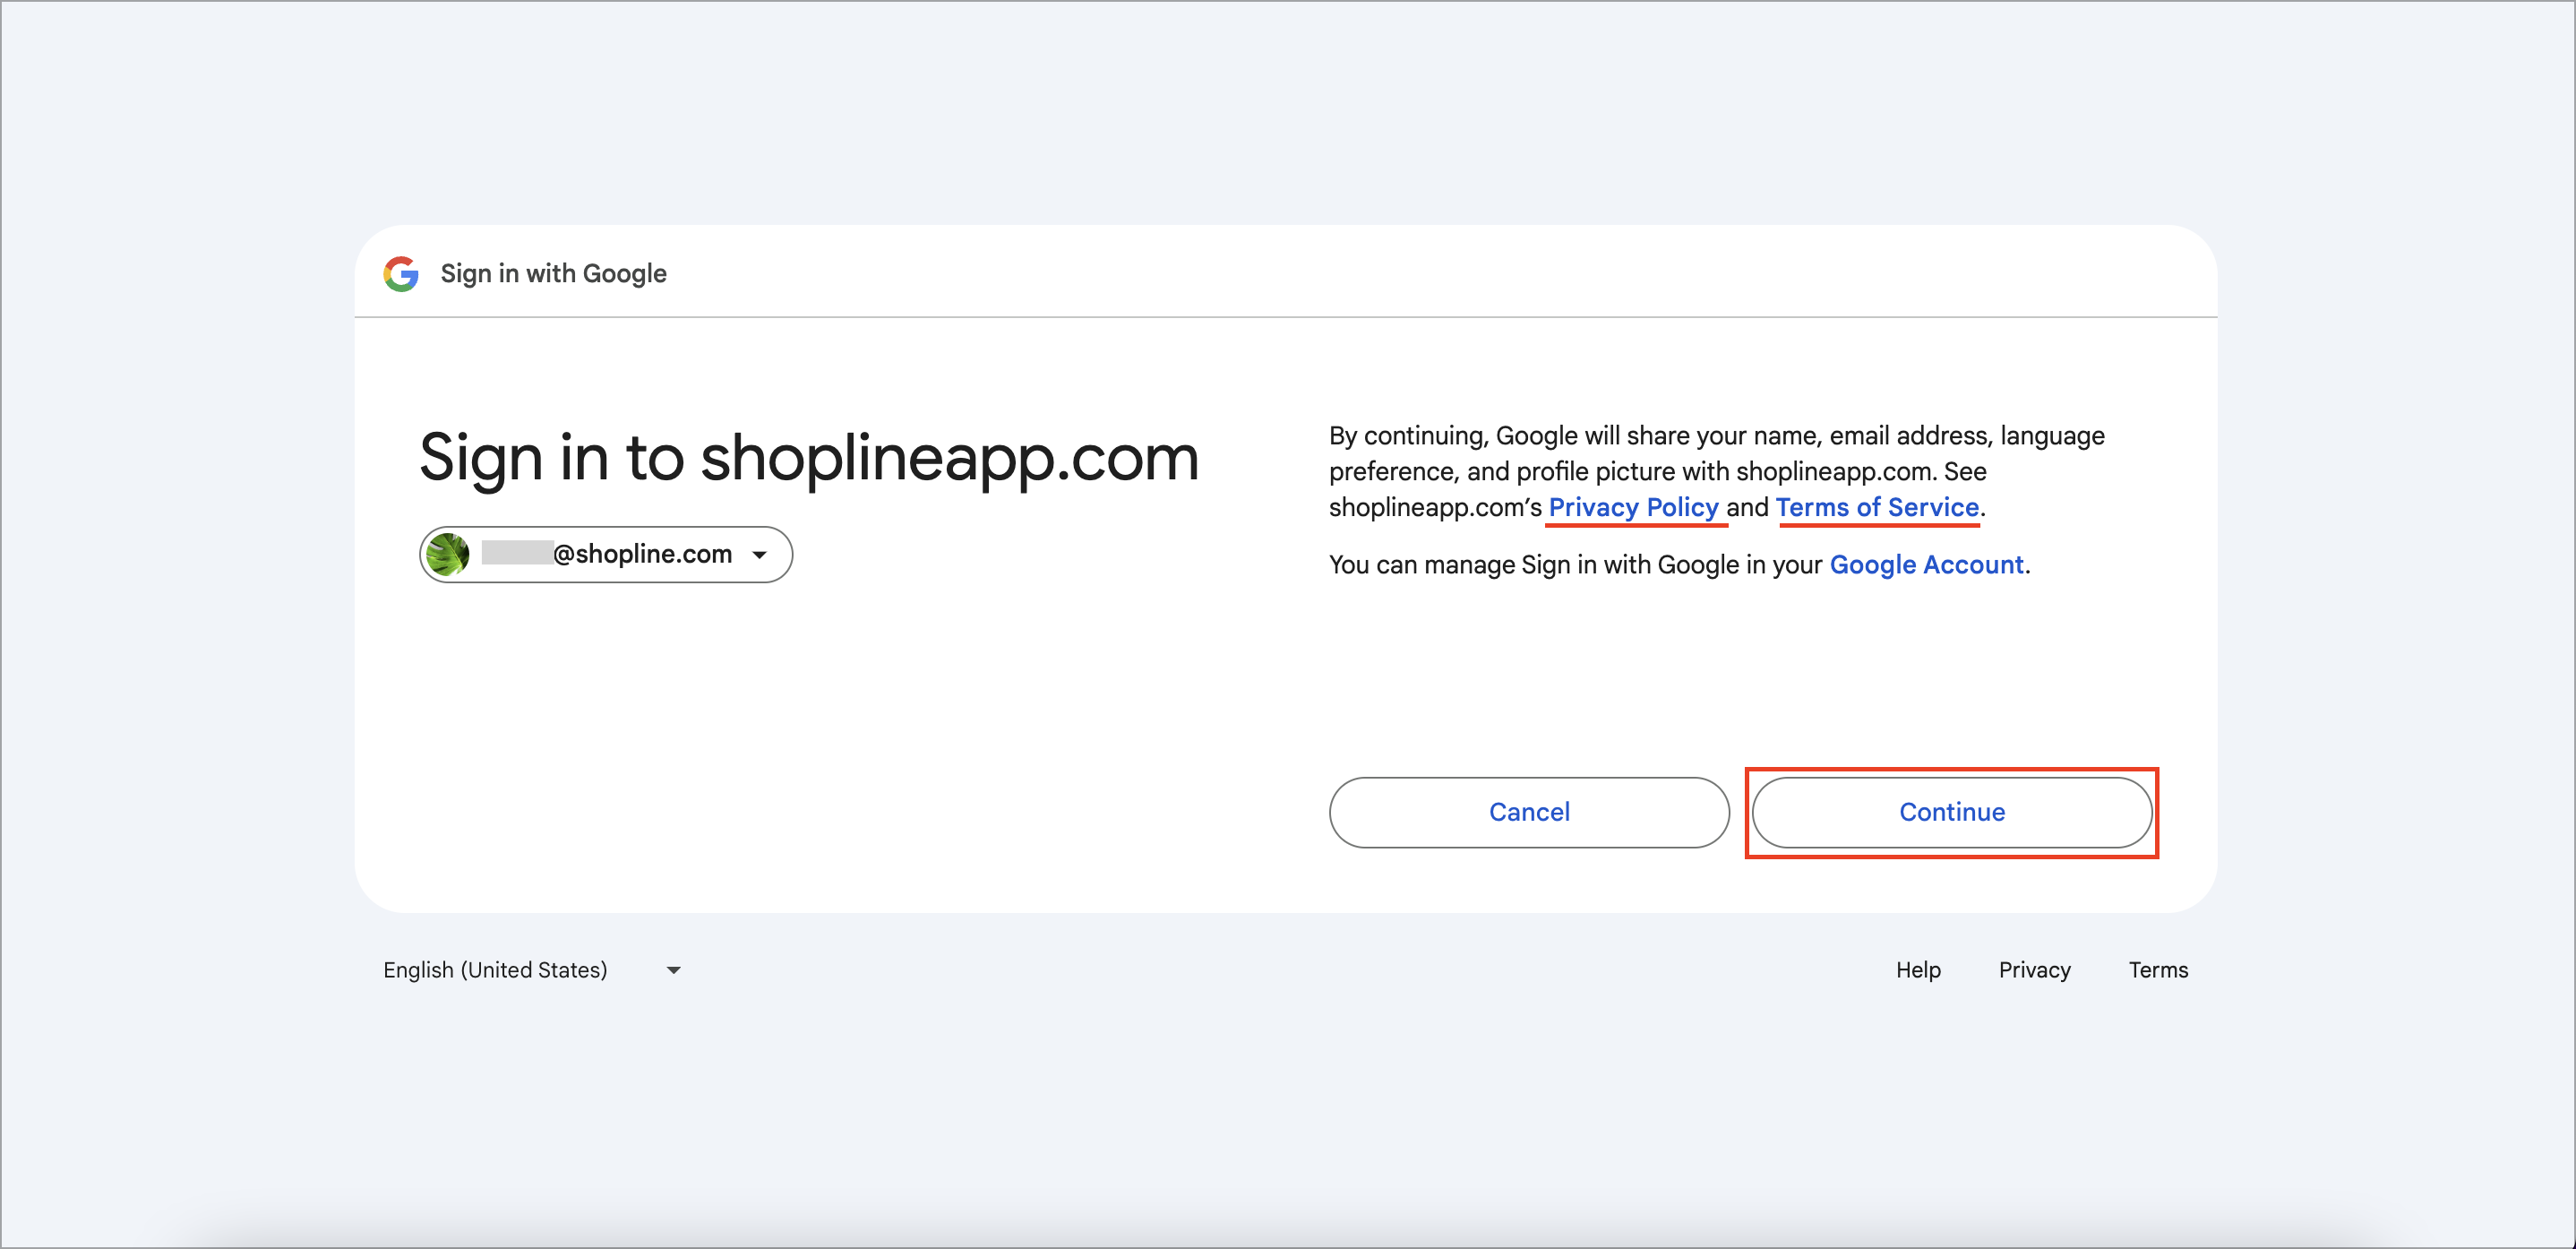Image resolution: width=2576 pixels, height=1249 pixels.
Task: Expand the account chooser dropdown arrow
Action: click(760, 555)
